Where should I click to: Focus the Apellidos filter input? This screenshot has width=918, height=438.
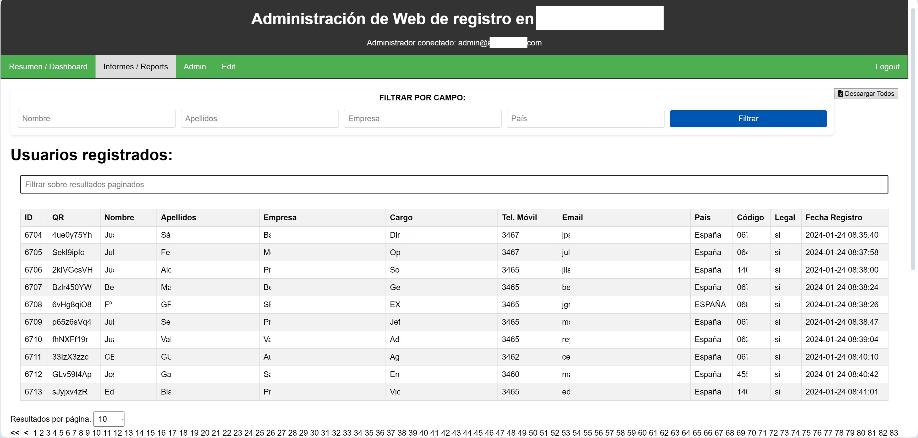259,118
